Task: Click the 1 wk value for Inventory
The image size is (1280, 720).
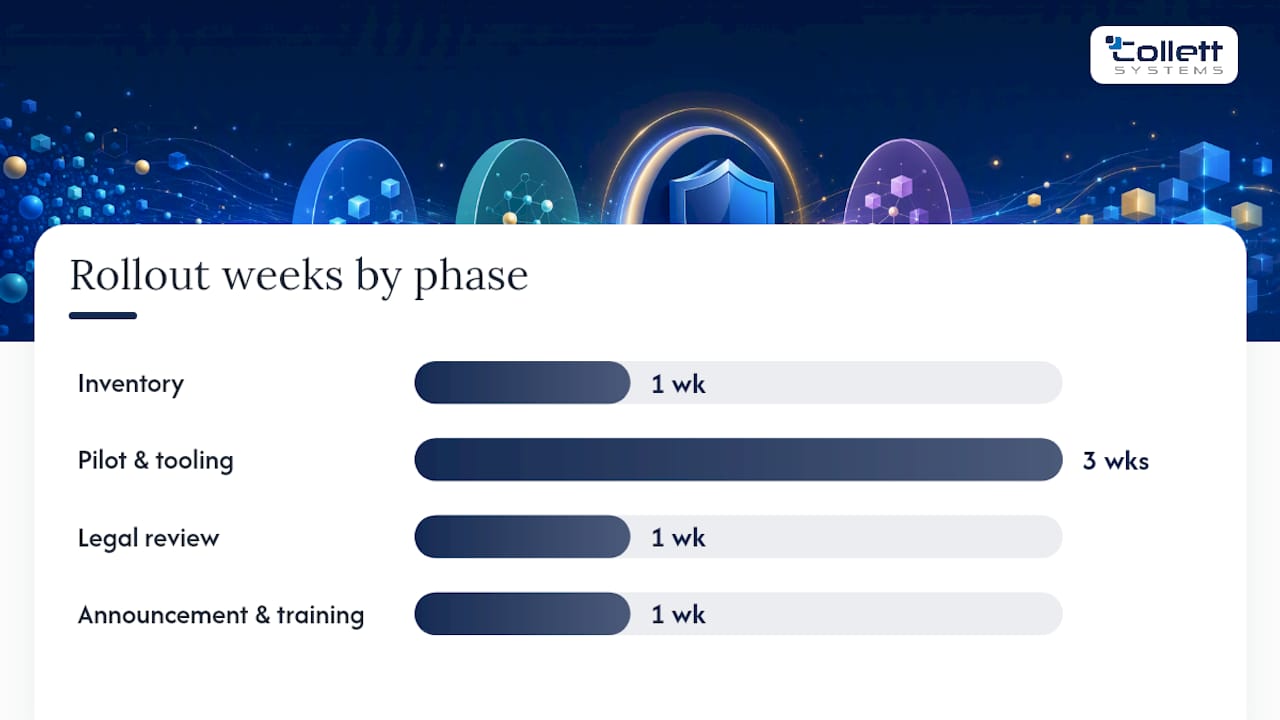Action: [x=679, y=384]
